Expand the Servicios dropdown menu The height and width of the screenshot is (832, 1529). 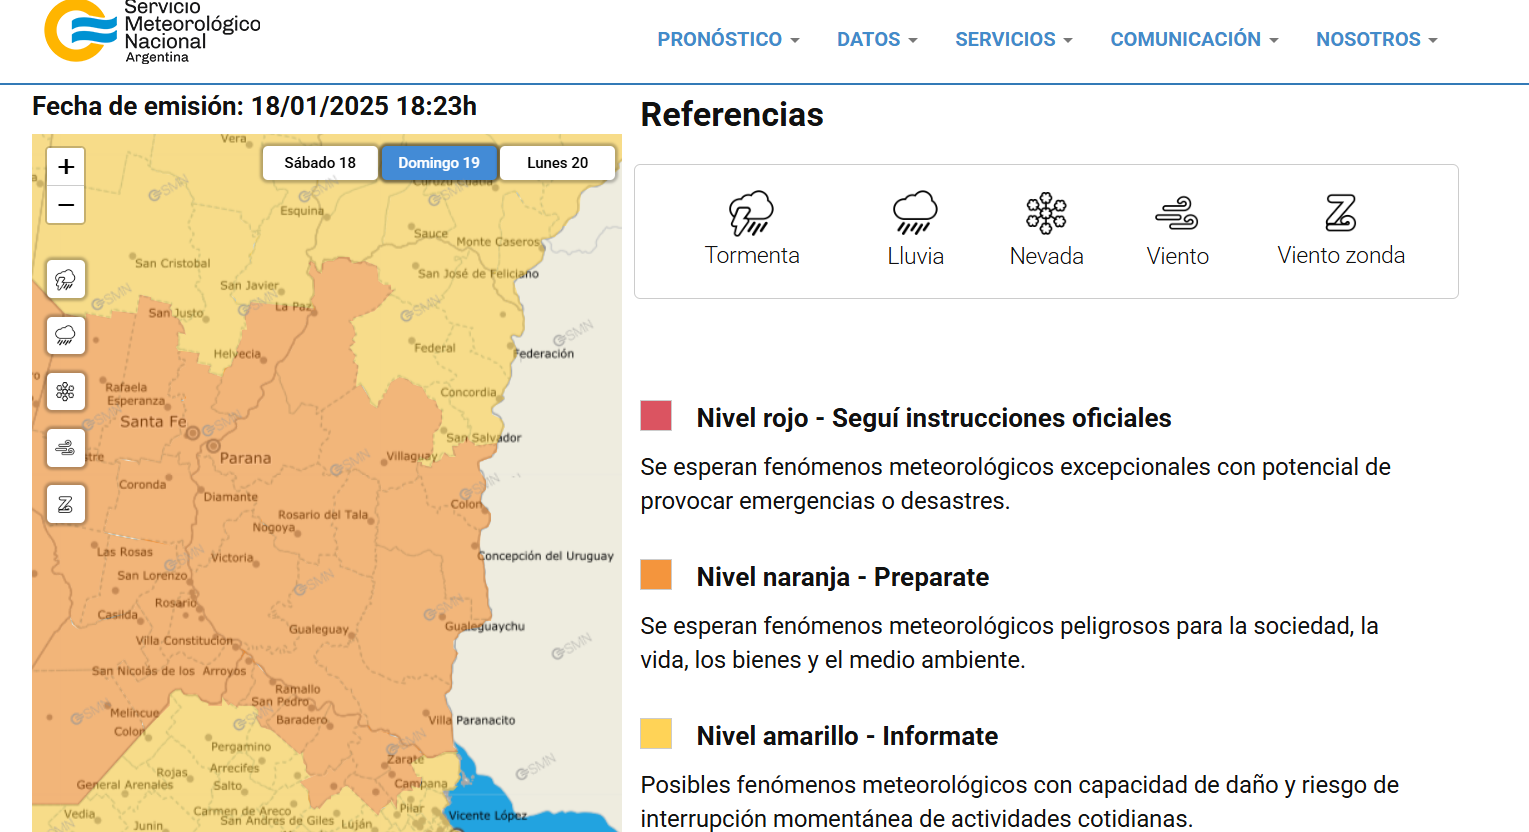point(1013,39)
